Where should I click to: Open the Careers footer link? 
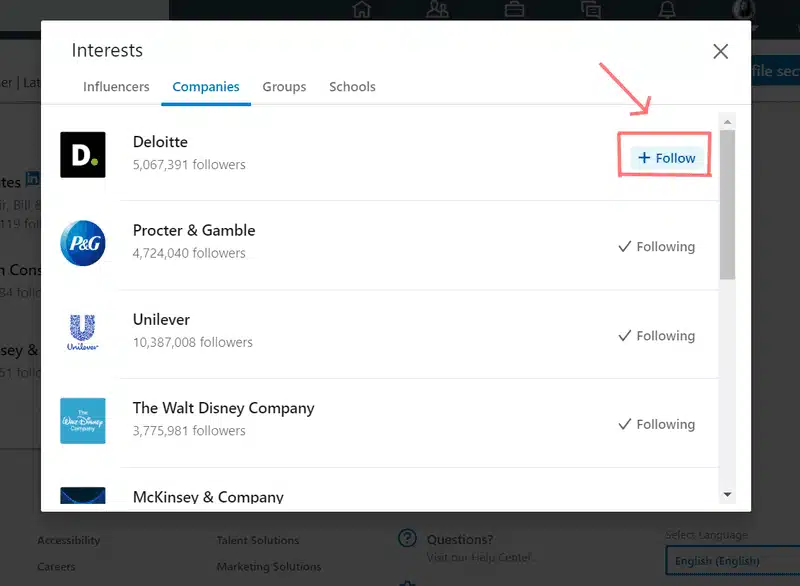[56, 567]
